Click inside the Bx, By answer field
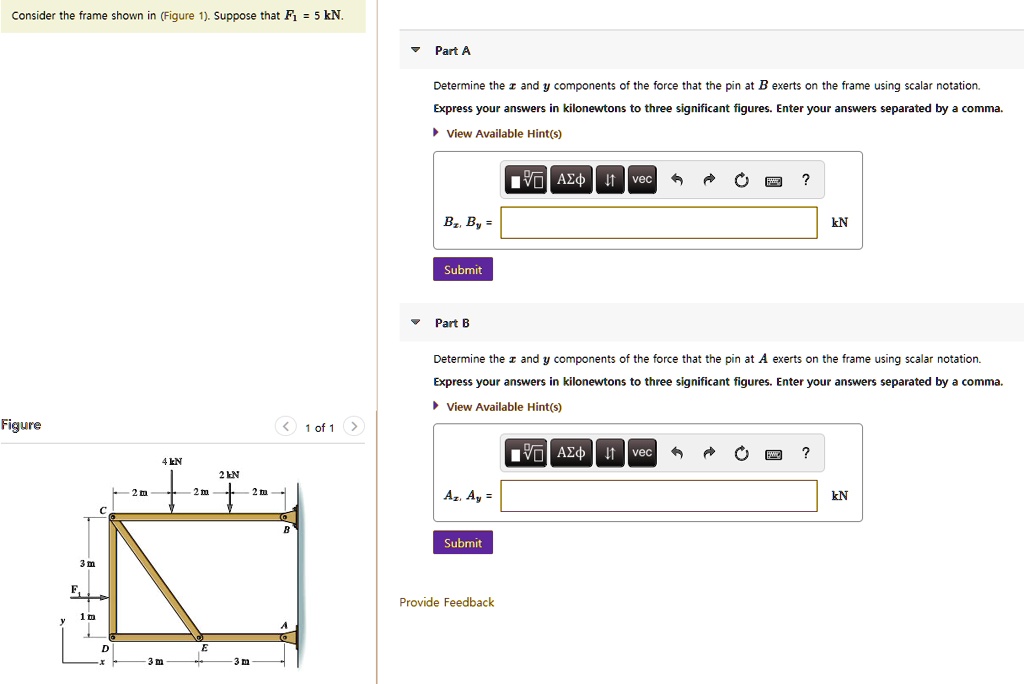Screen dimensions: 1024x684 659,222
